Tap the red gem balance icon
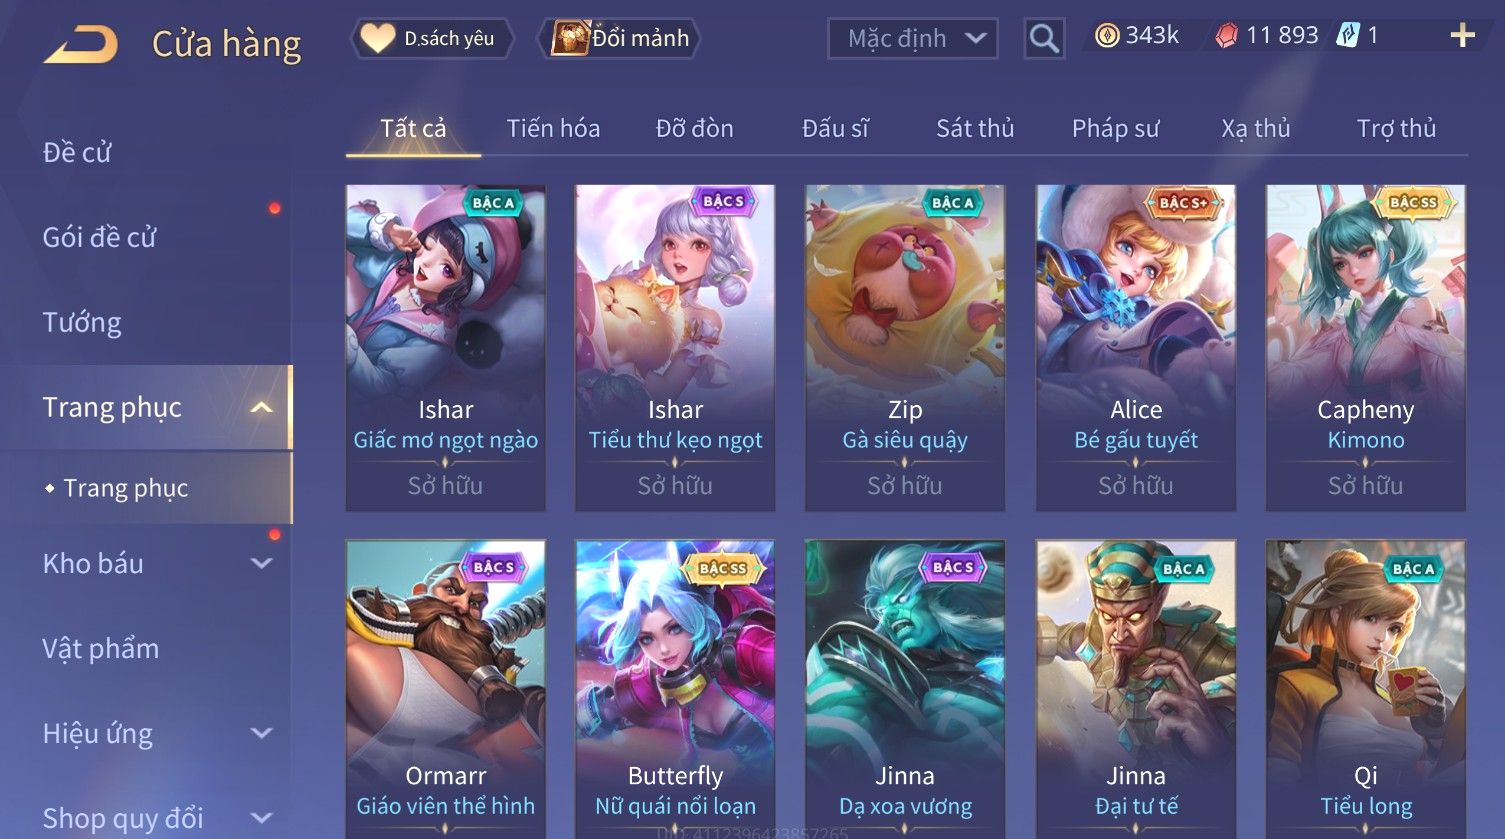This screenshot has height=839, width=1505. (1226, 36)
